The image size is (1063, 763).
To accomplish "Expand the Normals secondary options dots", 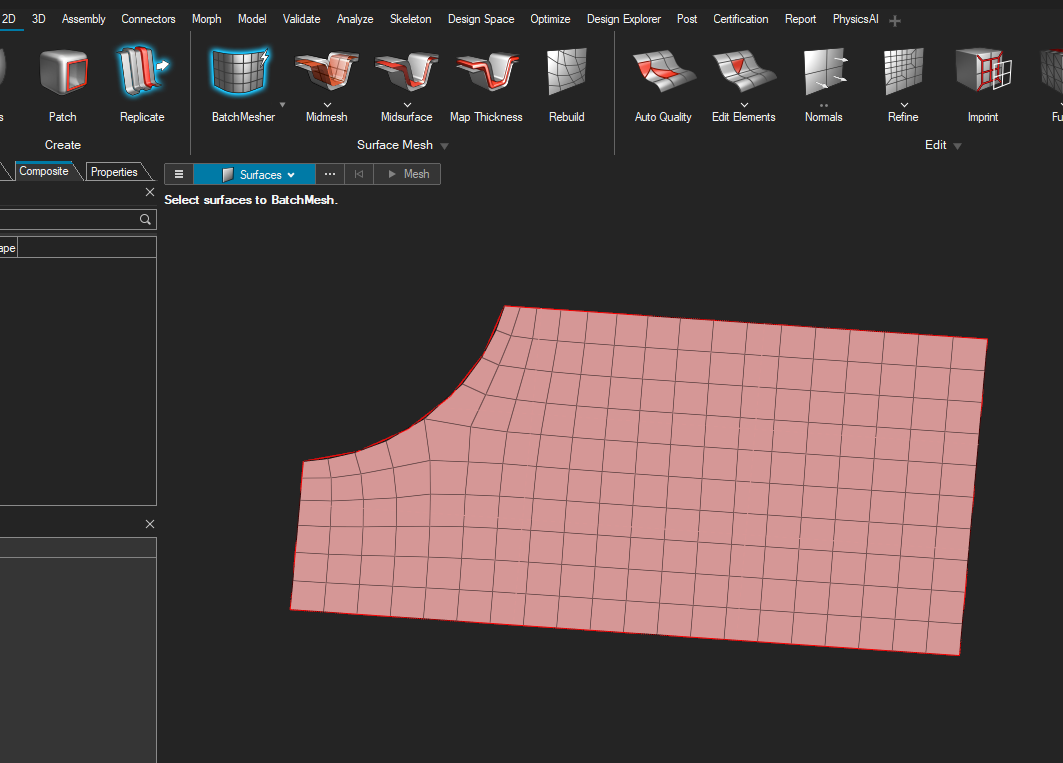I will (824, 105).
